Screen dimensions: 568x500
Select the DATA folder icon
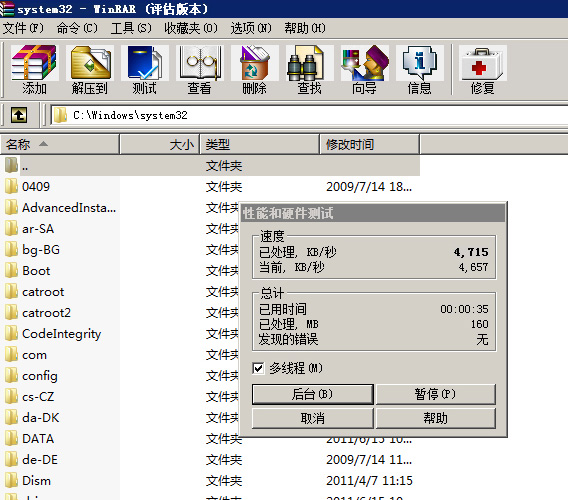11,438
